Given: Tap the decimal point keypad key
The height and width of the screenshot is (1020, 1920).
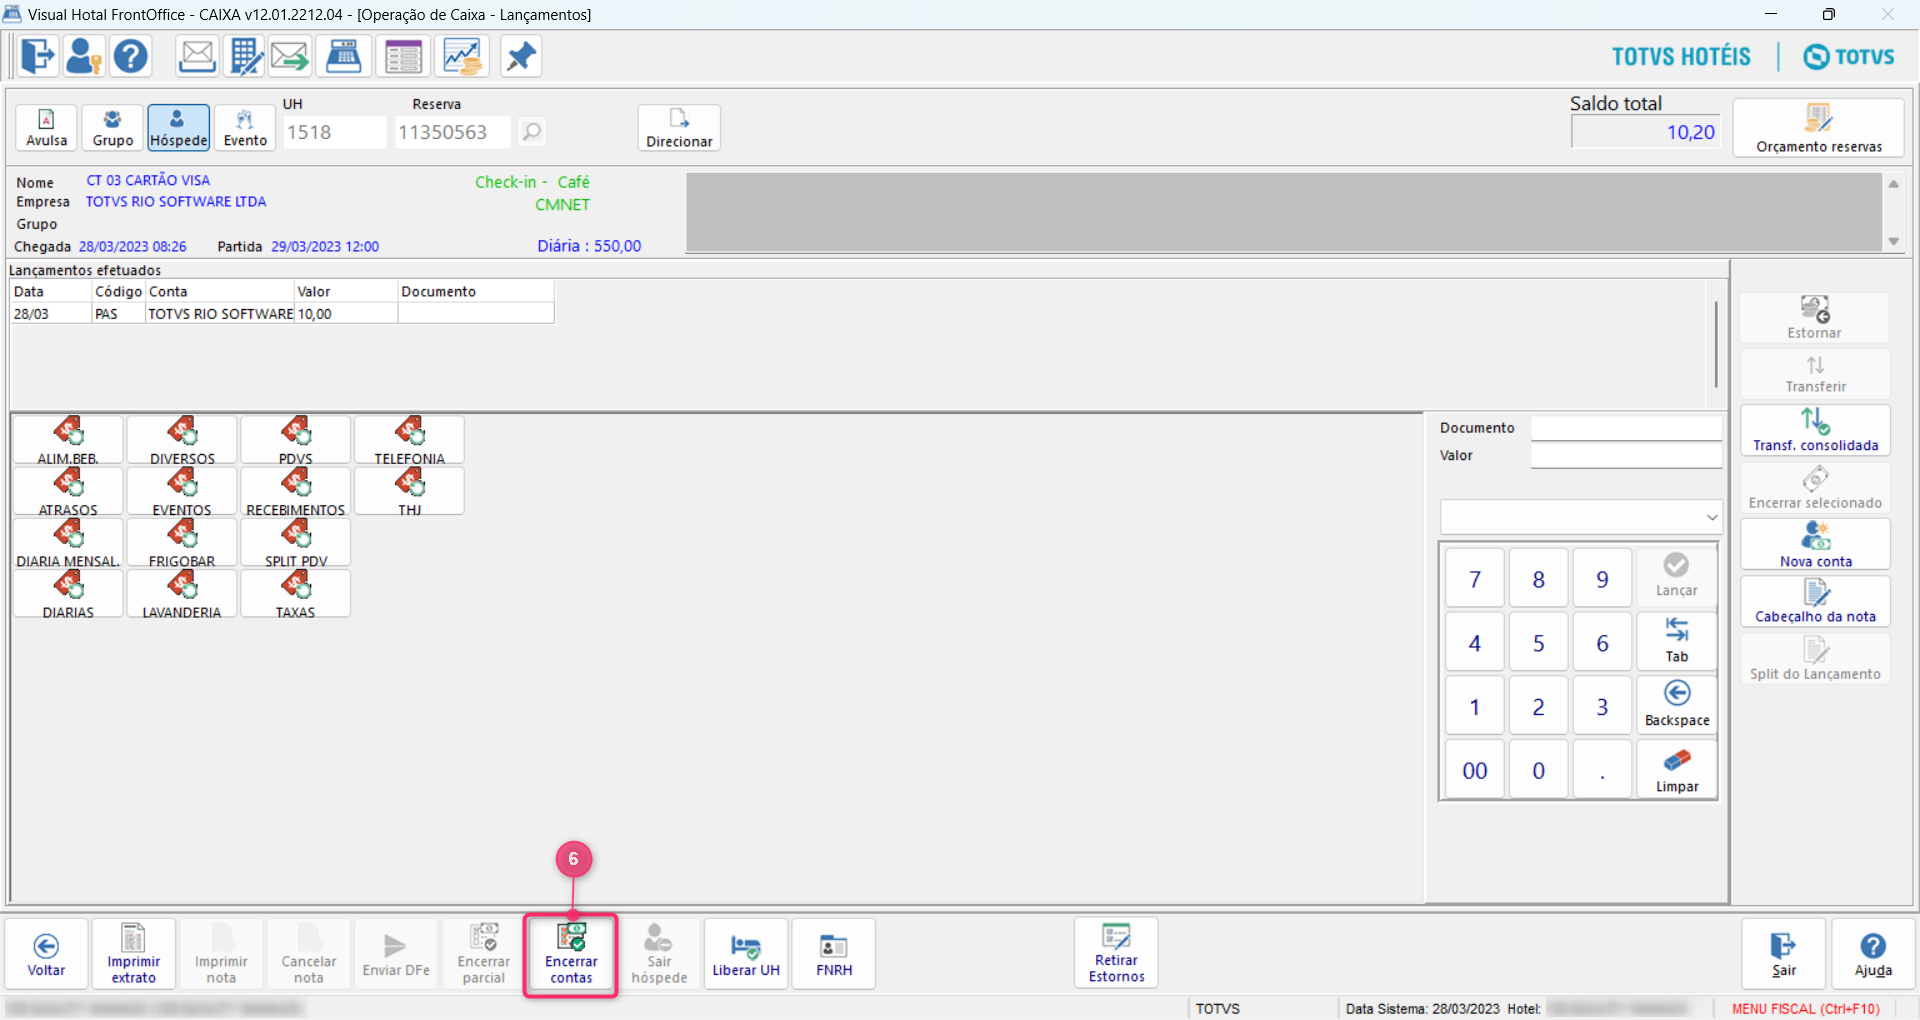Looking at the screenshot, I should [1602, 770].
